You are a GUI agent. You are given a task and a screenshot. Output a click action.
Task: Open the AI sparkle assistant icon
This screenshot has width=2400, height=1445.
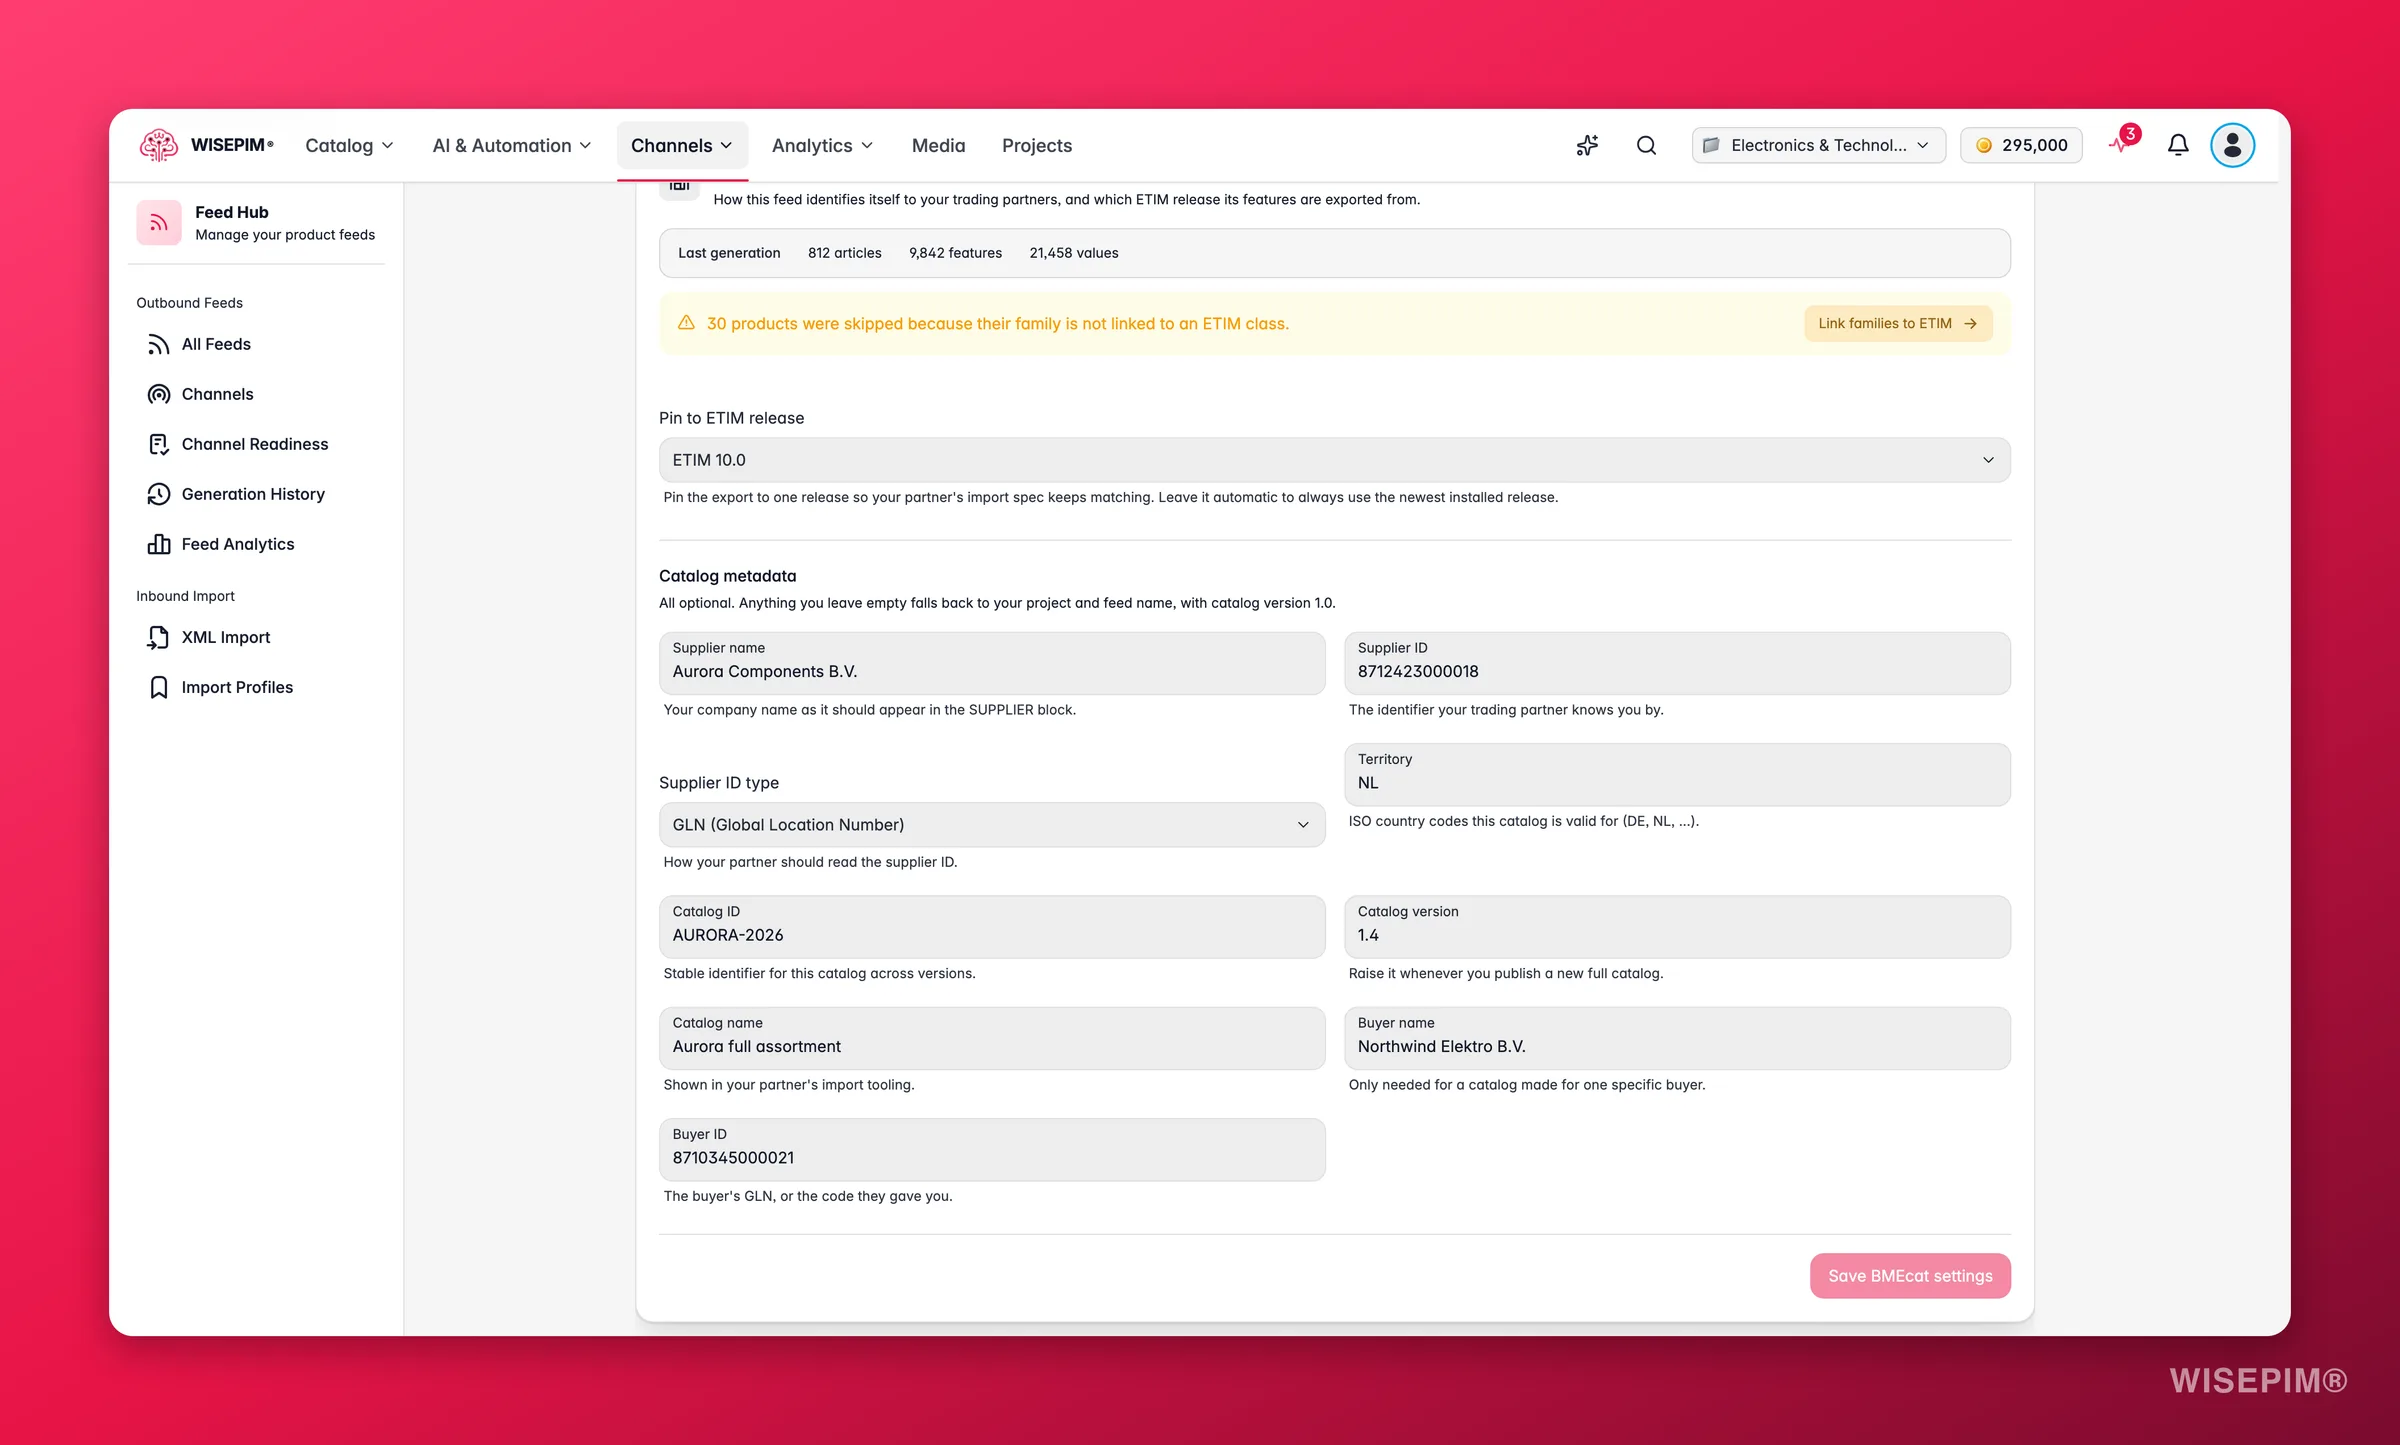click(1587, 145)
